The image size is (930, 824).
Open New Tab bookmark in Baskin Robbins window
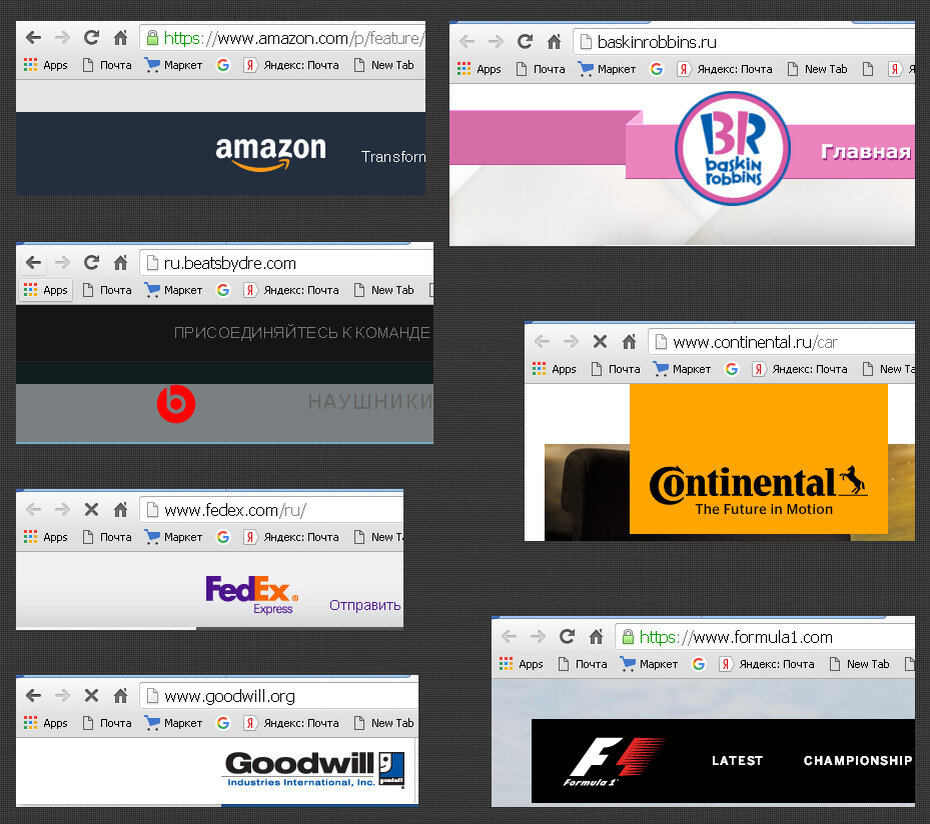click(x=817, y=69)
